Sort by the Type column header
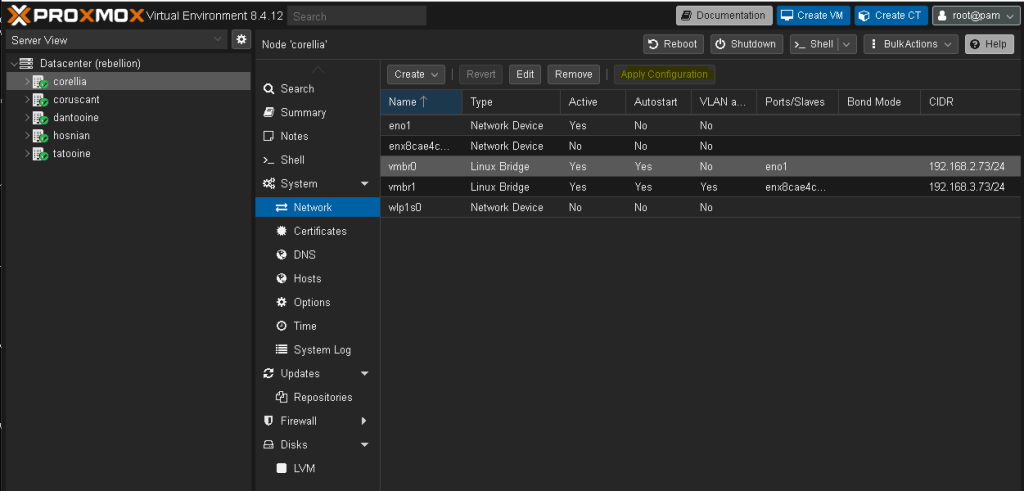This screenshot has width=1024, height=491. 511,102
